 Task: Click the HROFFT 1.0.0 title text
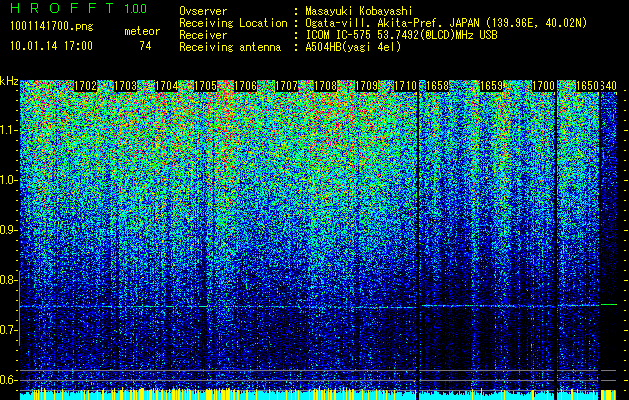point(79,8)
